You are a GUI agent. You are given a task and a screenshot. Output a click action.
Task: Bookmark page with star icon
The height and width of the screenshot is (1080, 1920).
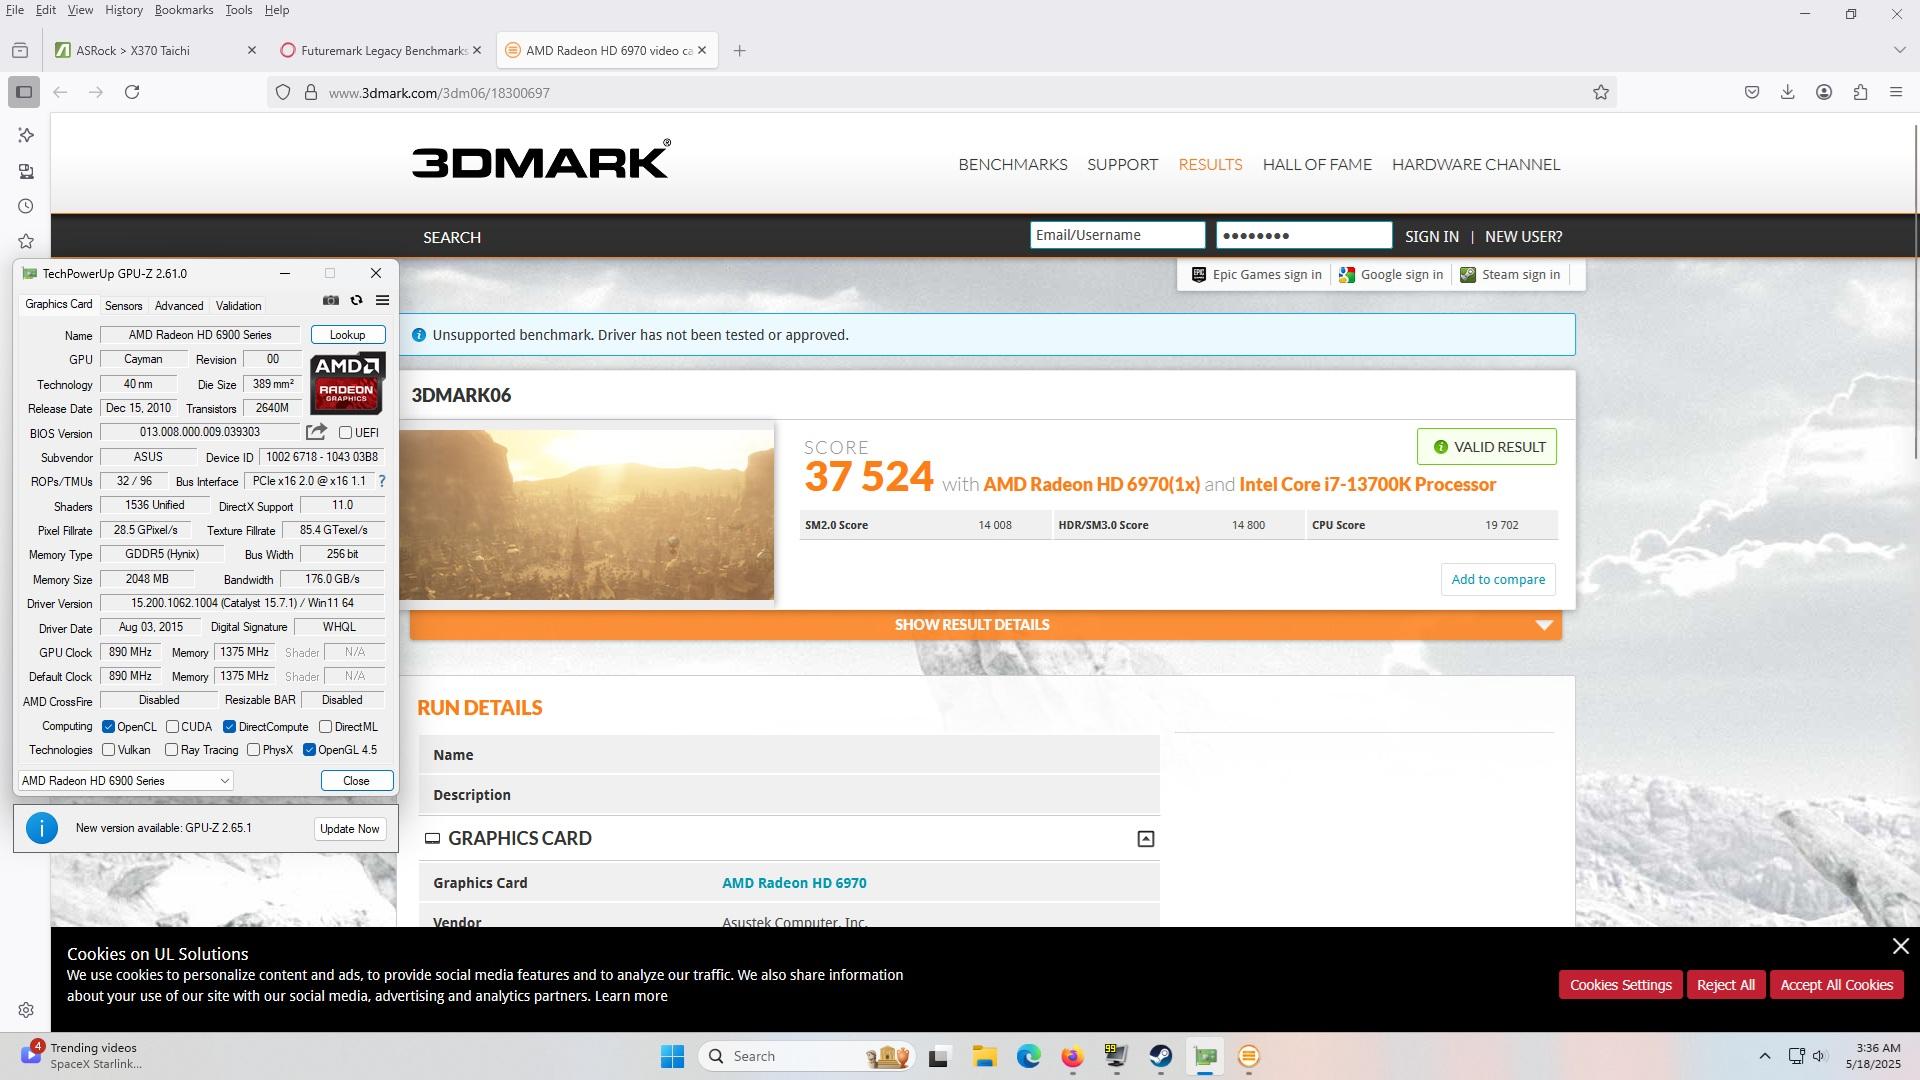click(x=1601, y=92)
